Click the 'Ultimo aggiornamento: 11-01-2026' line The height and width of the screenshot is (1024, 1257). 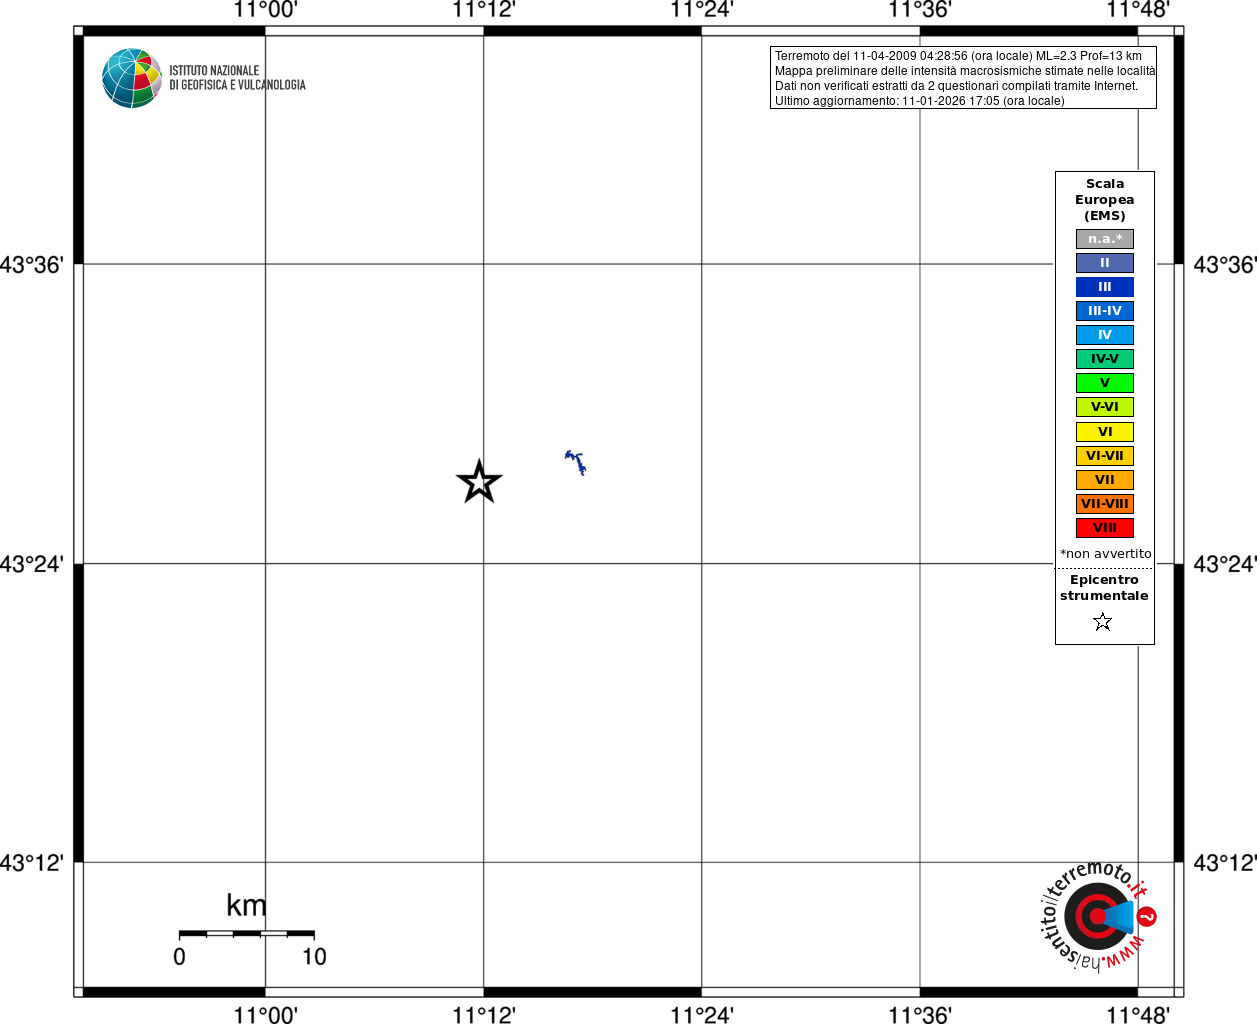(919, 101)
